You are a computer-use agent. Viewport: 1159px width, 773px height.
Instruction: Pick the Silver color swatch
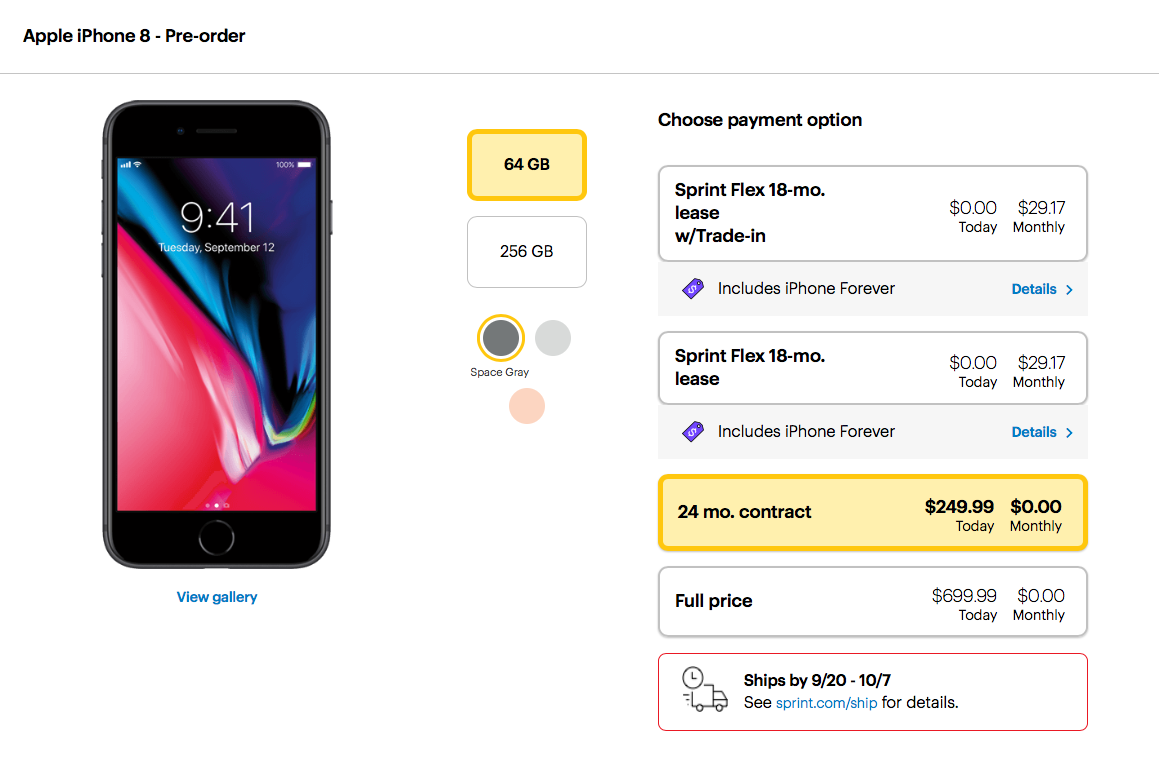coord(553,338)
